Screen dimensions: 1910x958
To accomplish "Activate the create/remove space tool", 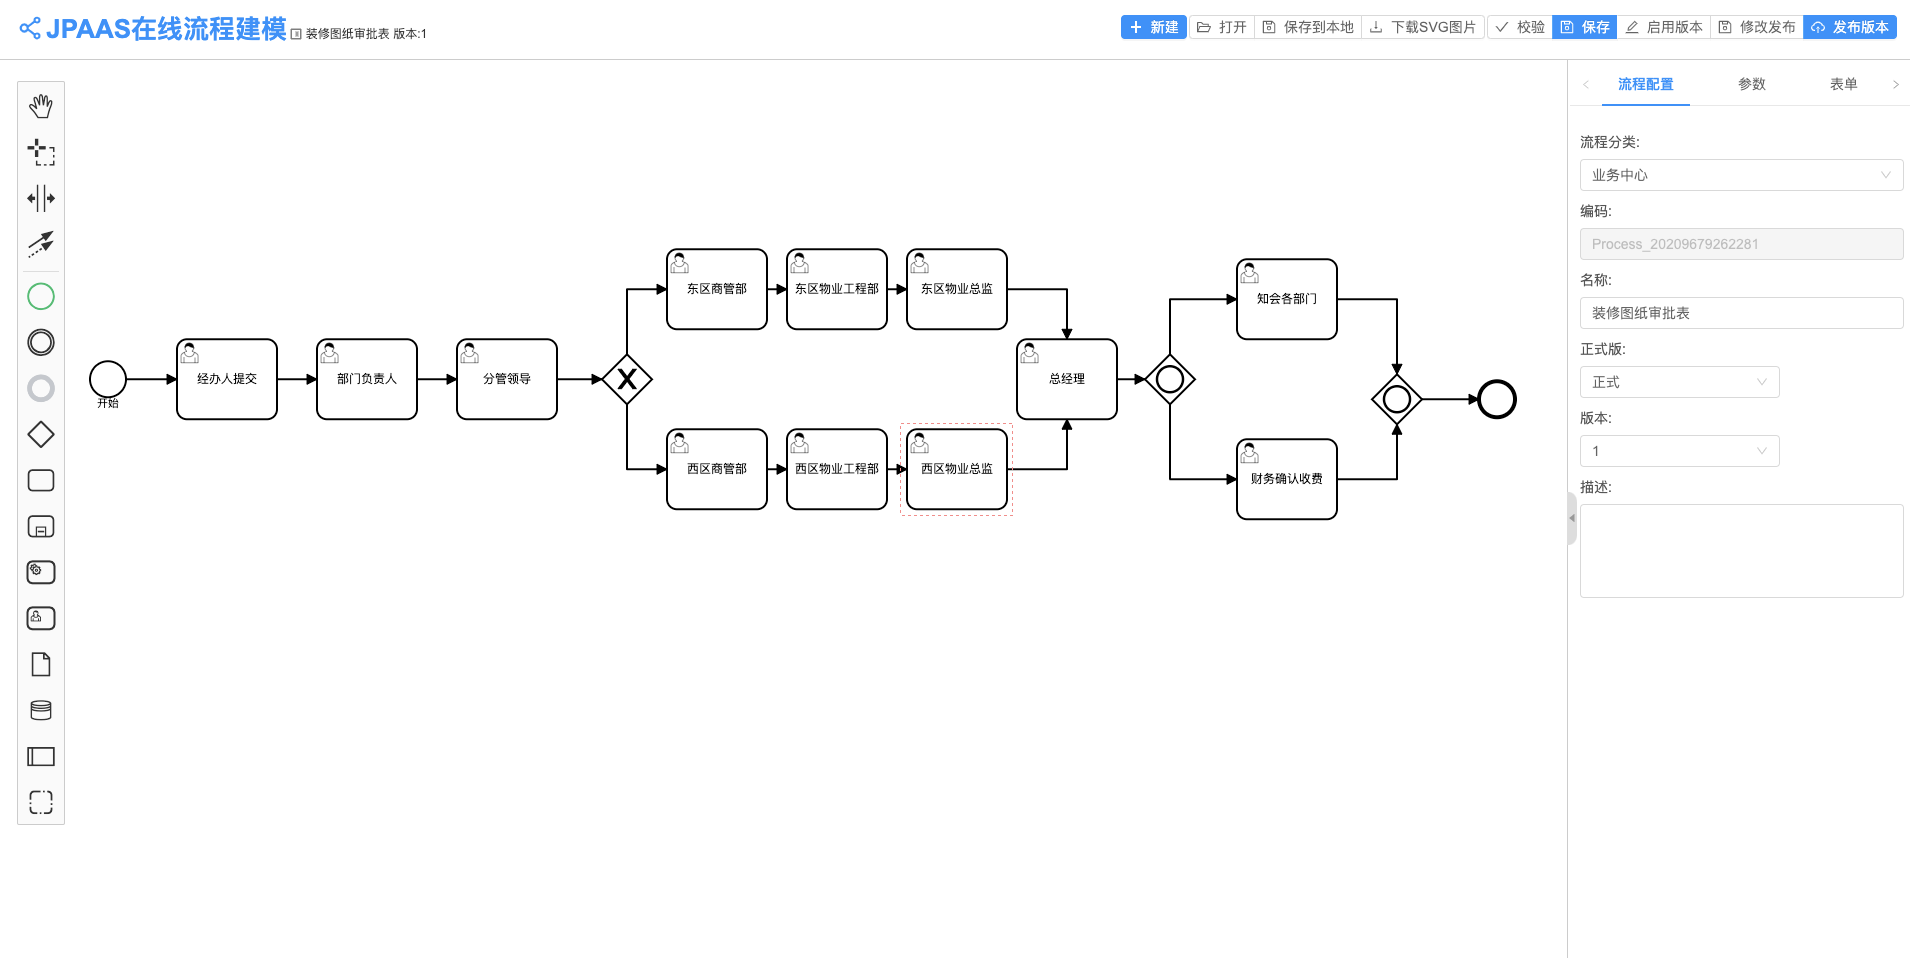I will coord(41,198).
